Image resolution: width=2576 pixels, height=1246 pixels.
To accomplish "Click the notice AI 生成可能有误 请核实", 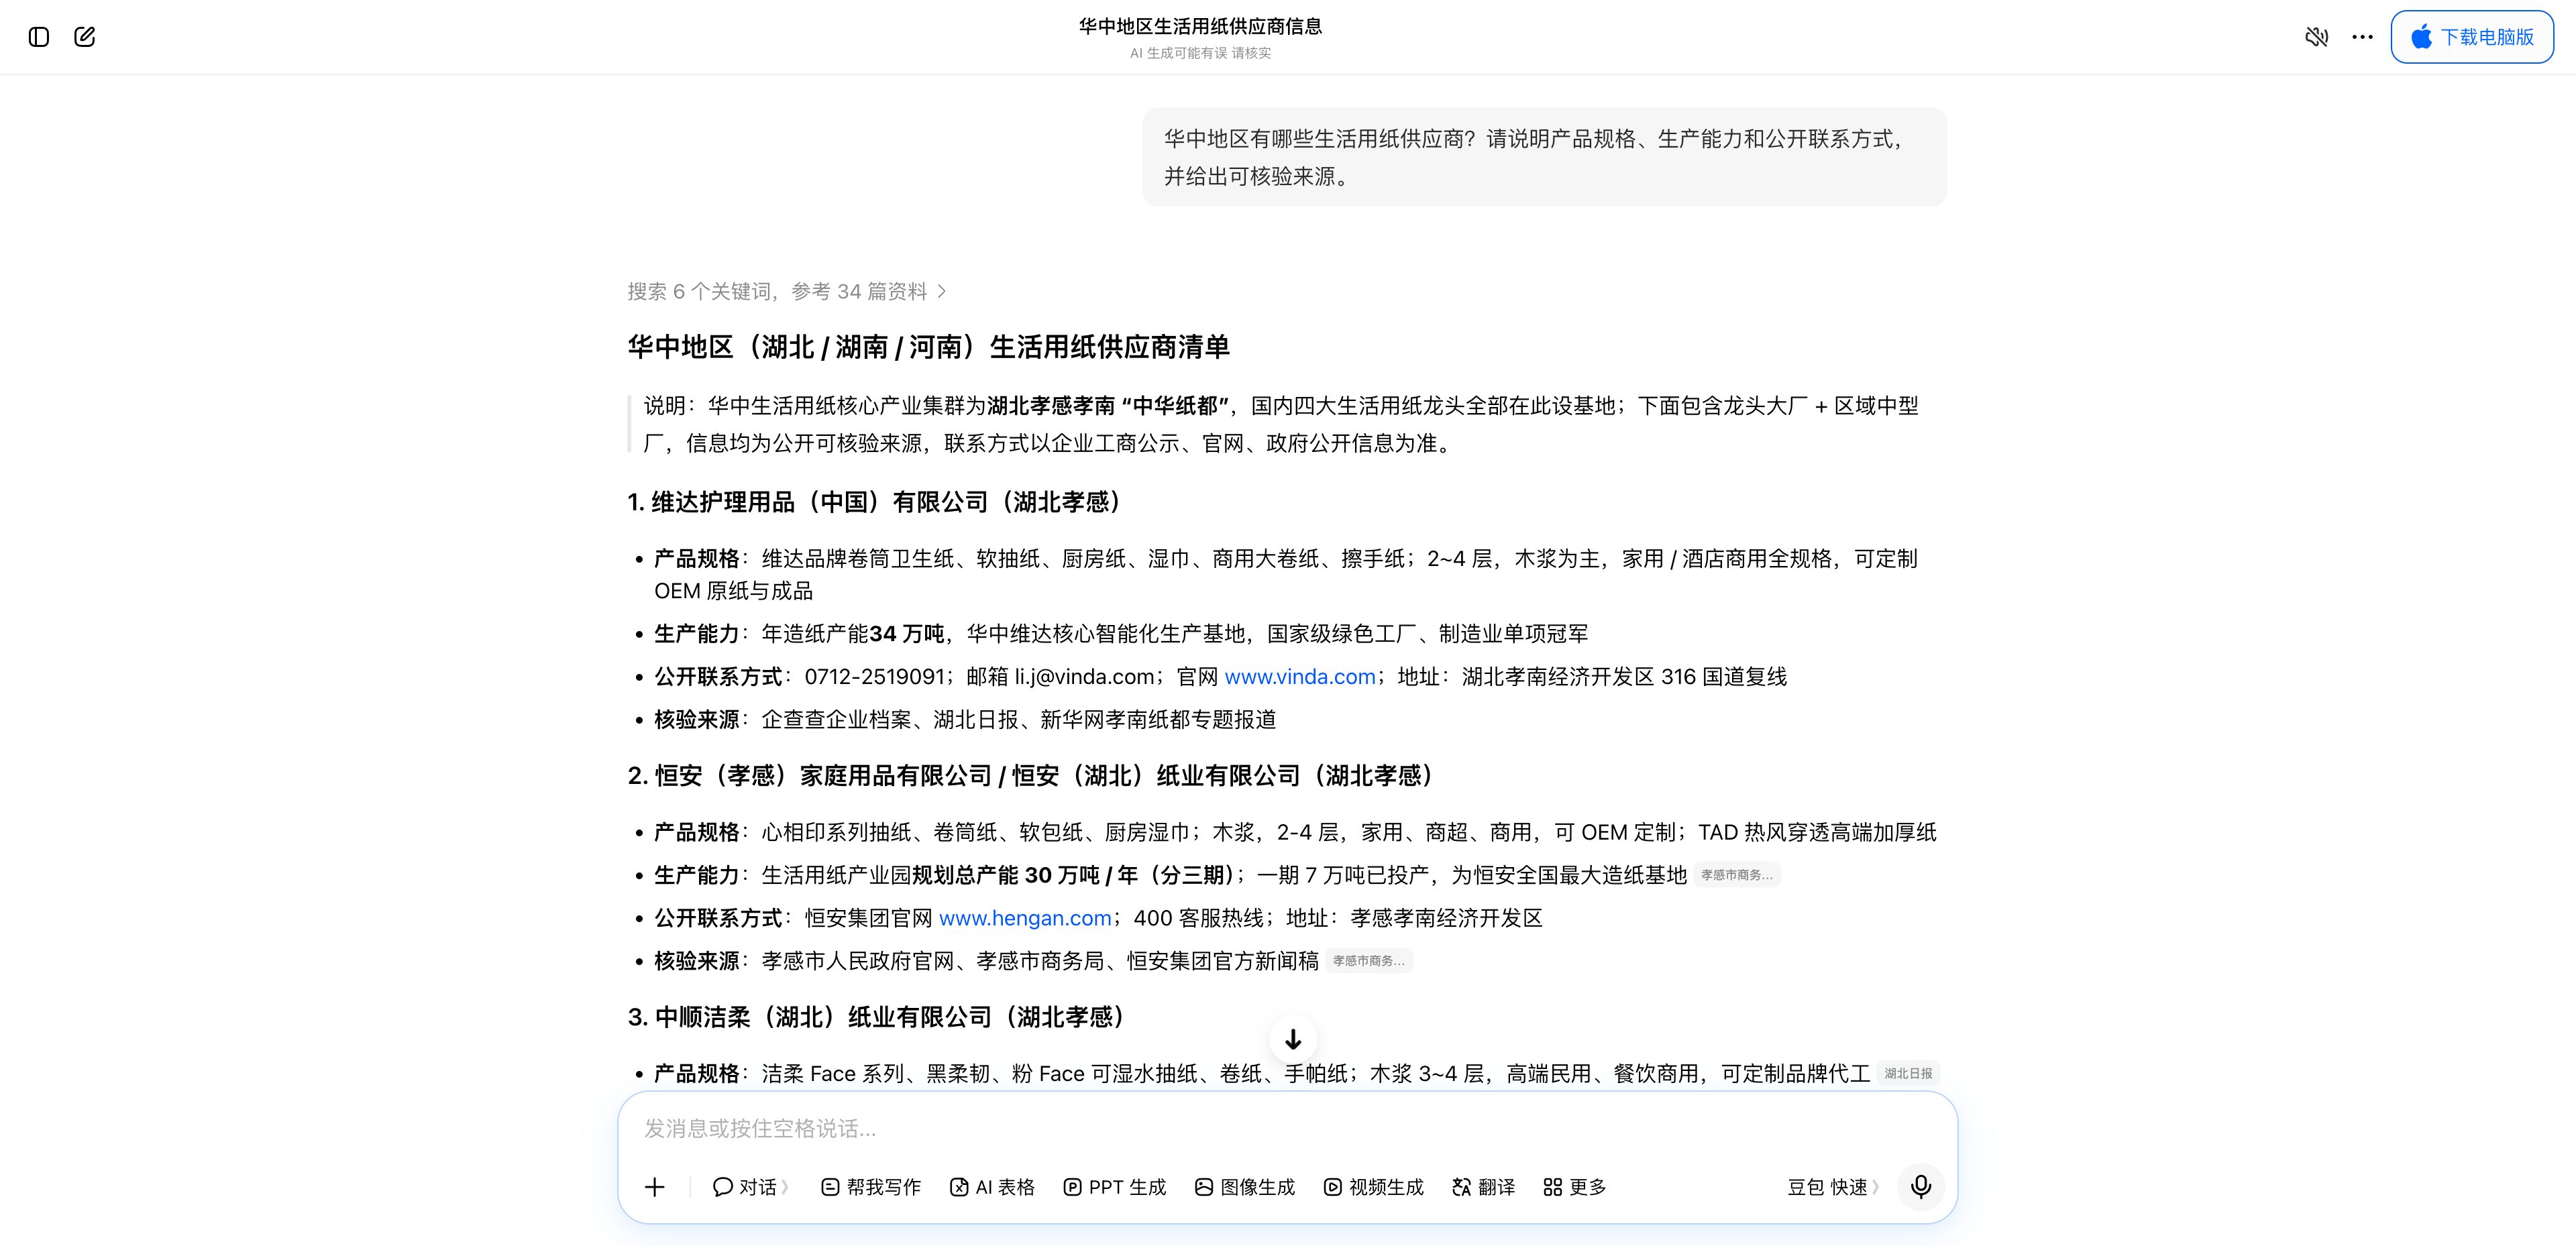I will click(x=1200, y=53).
